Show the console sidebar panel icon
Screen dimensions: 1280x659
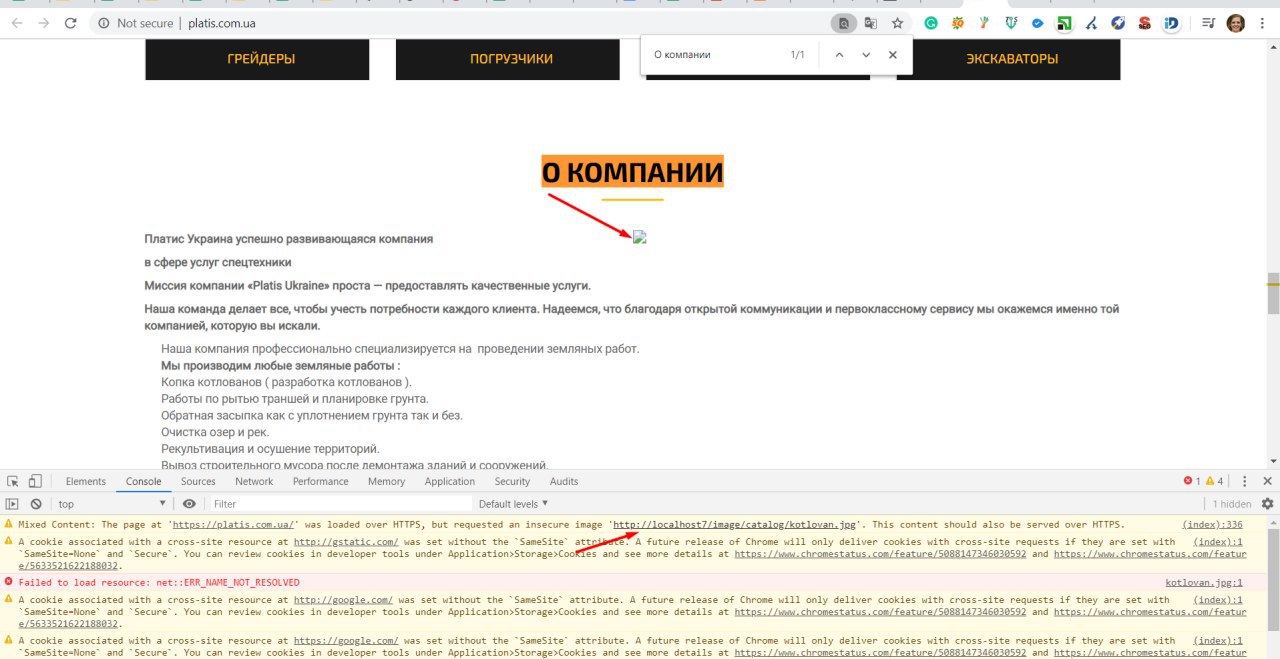click(12, 504)
